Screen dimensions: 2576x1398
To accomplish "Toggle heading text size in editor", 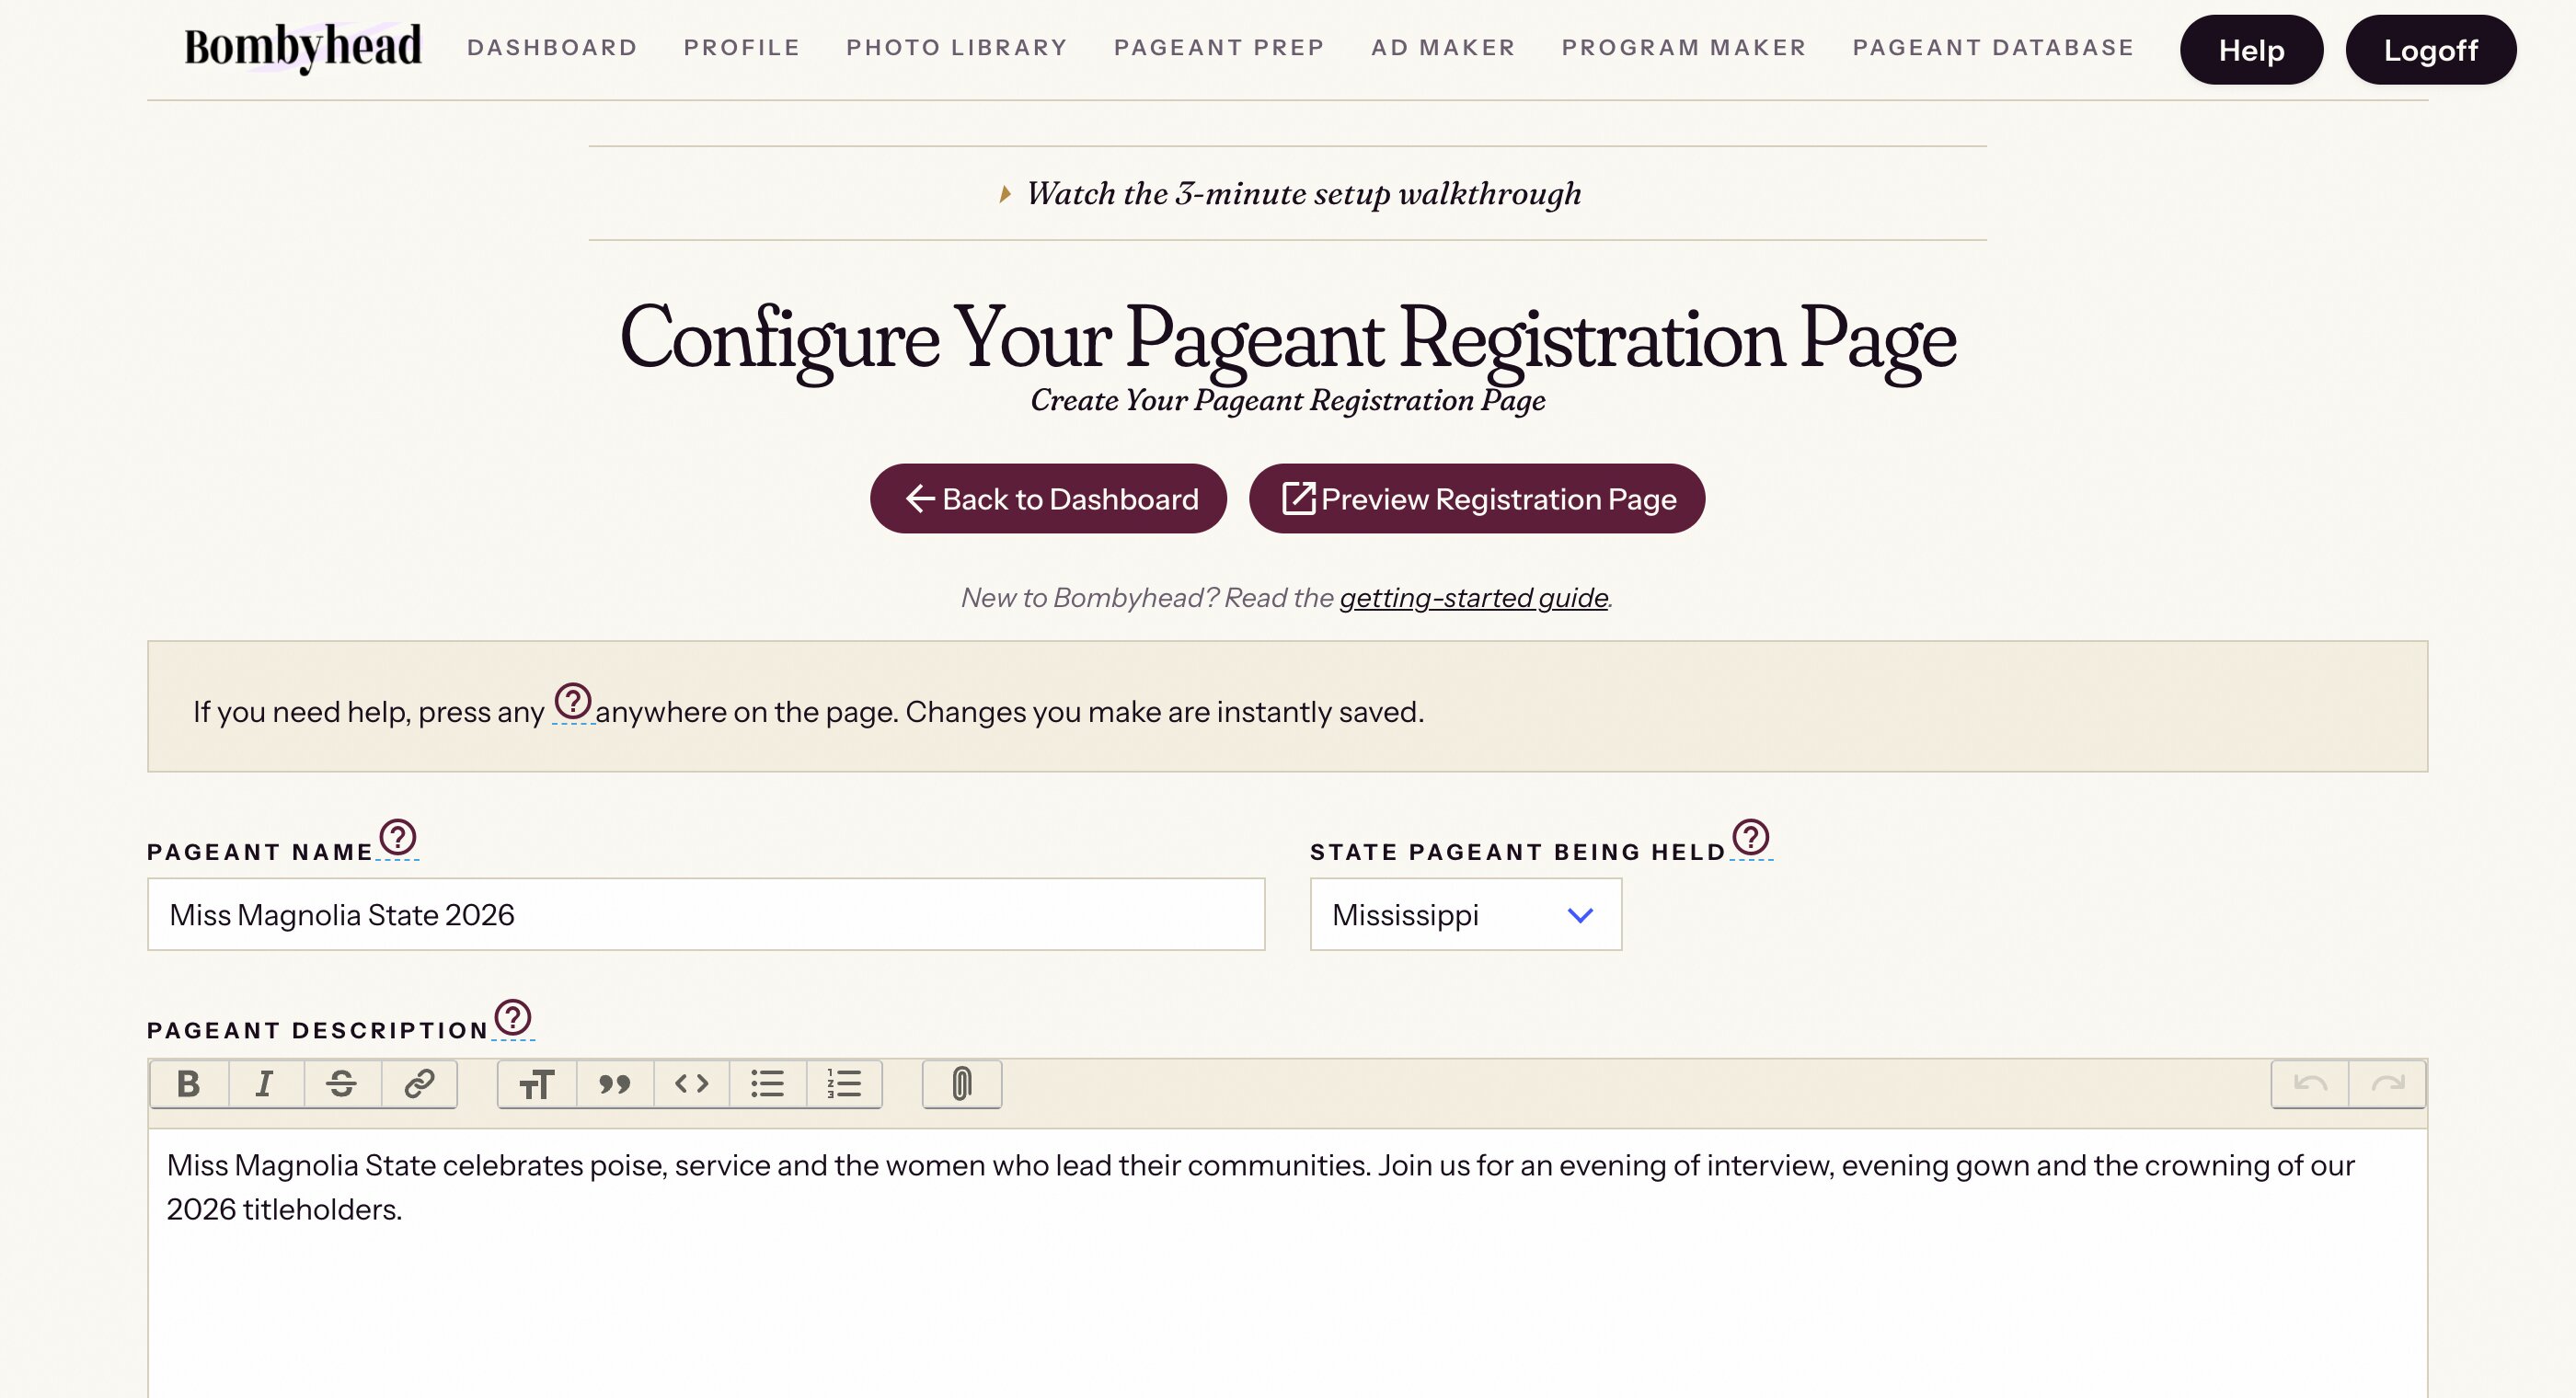I will tap(537, 1084).
